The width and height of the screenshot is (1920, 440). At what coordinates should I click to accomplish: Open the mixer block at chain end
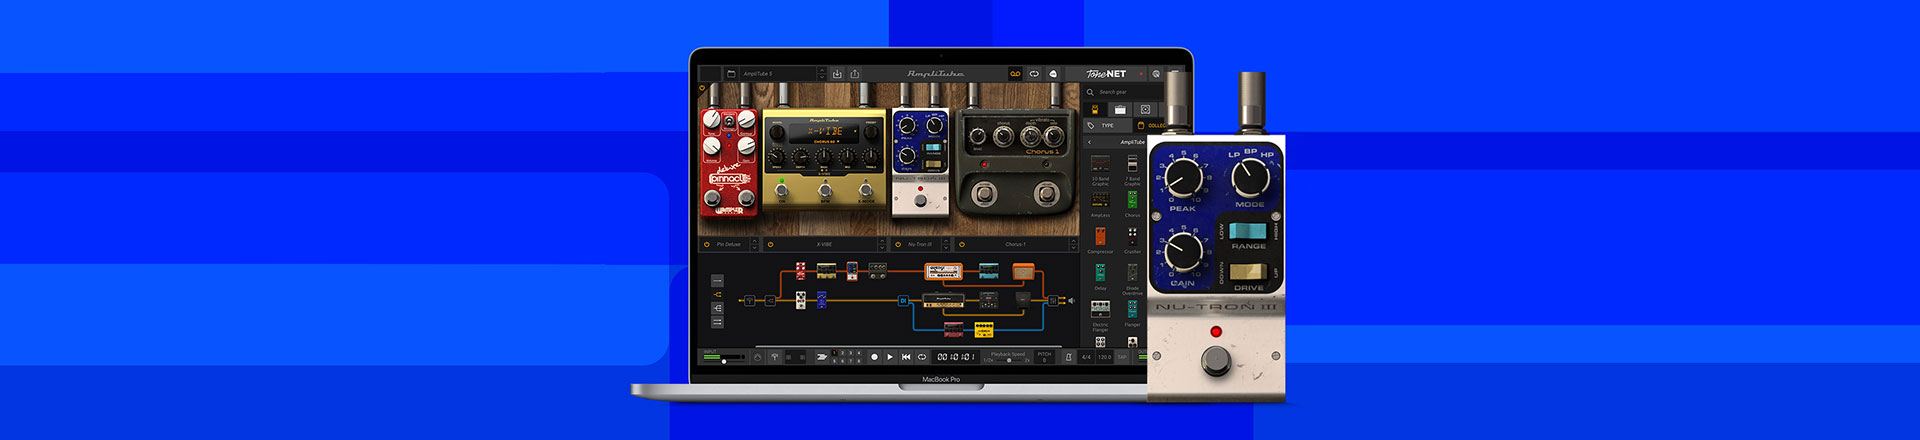pyautogui.click(x=1052, y=300)
